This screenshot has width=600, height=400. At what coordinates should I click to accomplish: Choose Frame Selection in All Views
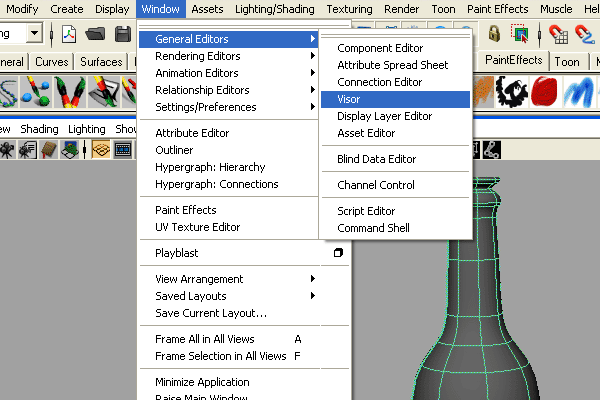coord(244,356)
